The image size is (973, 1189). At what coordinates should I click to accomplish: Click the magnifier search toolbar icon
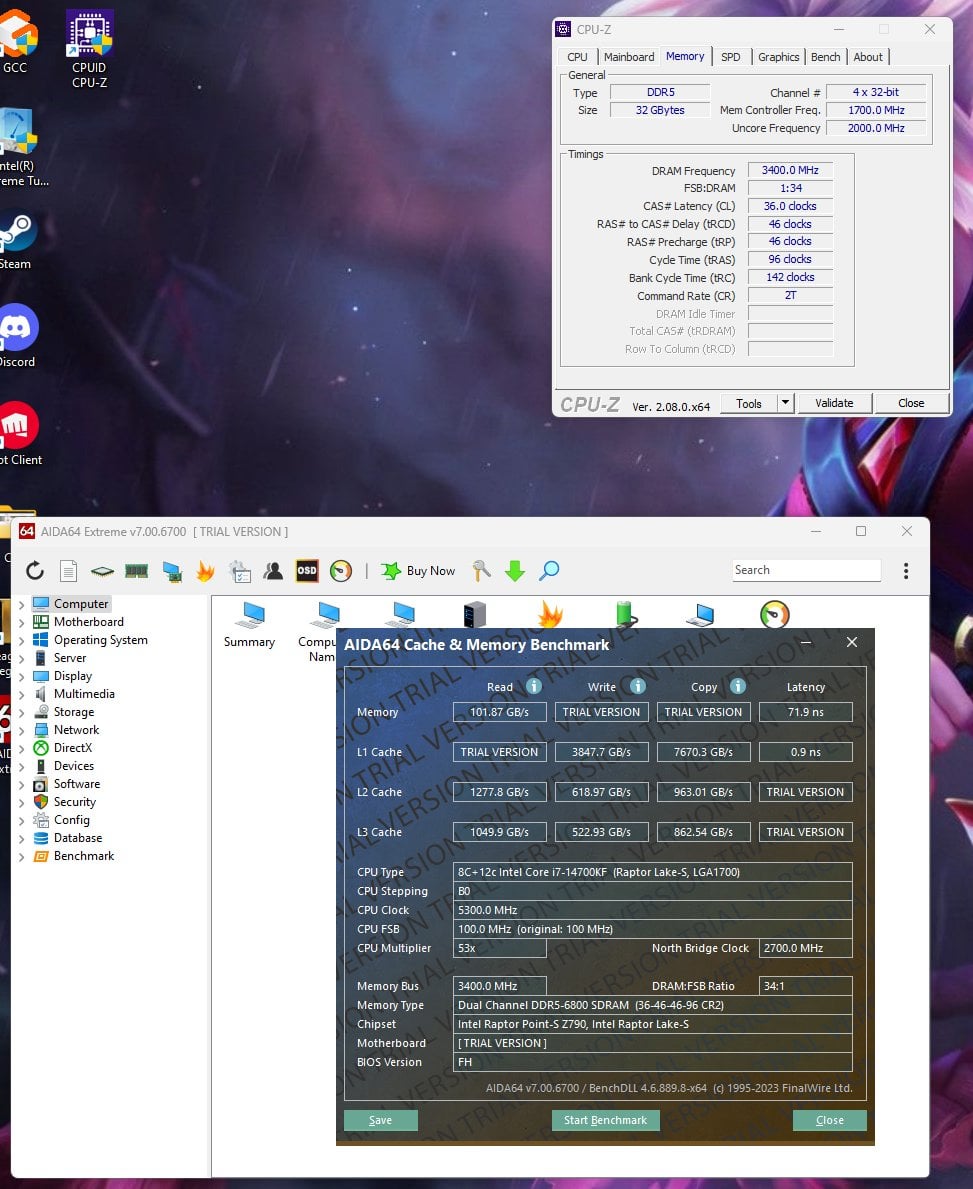[x=549, y=571]
